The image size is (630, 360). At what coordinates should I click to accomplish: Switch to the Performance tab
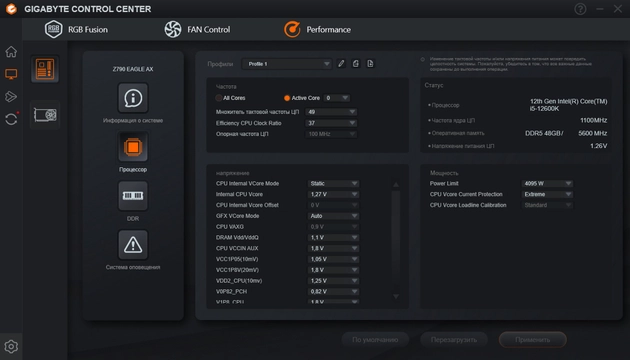[317, 29]
